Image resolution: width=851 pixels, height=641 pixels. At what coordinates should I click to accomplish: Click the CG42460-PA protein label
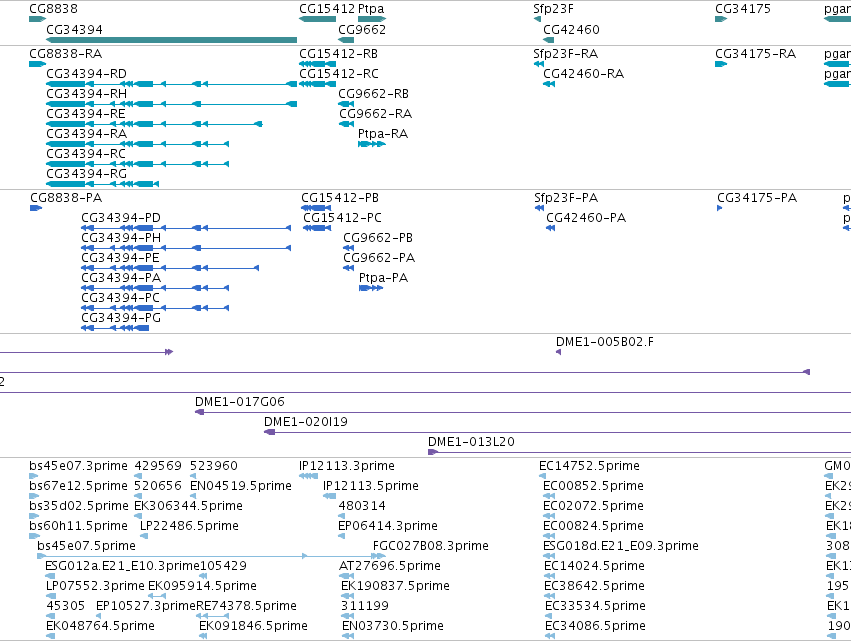pyautogui.click(x=586, y=218)
